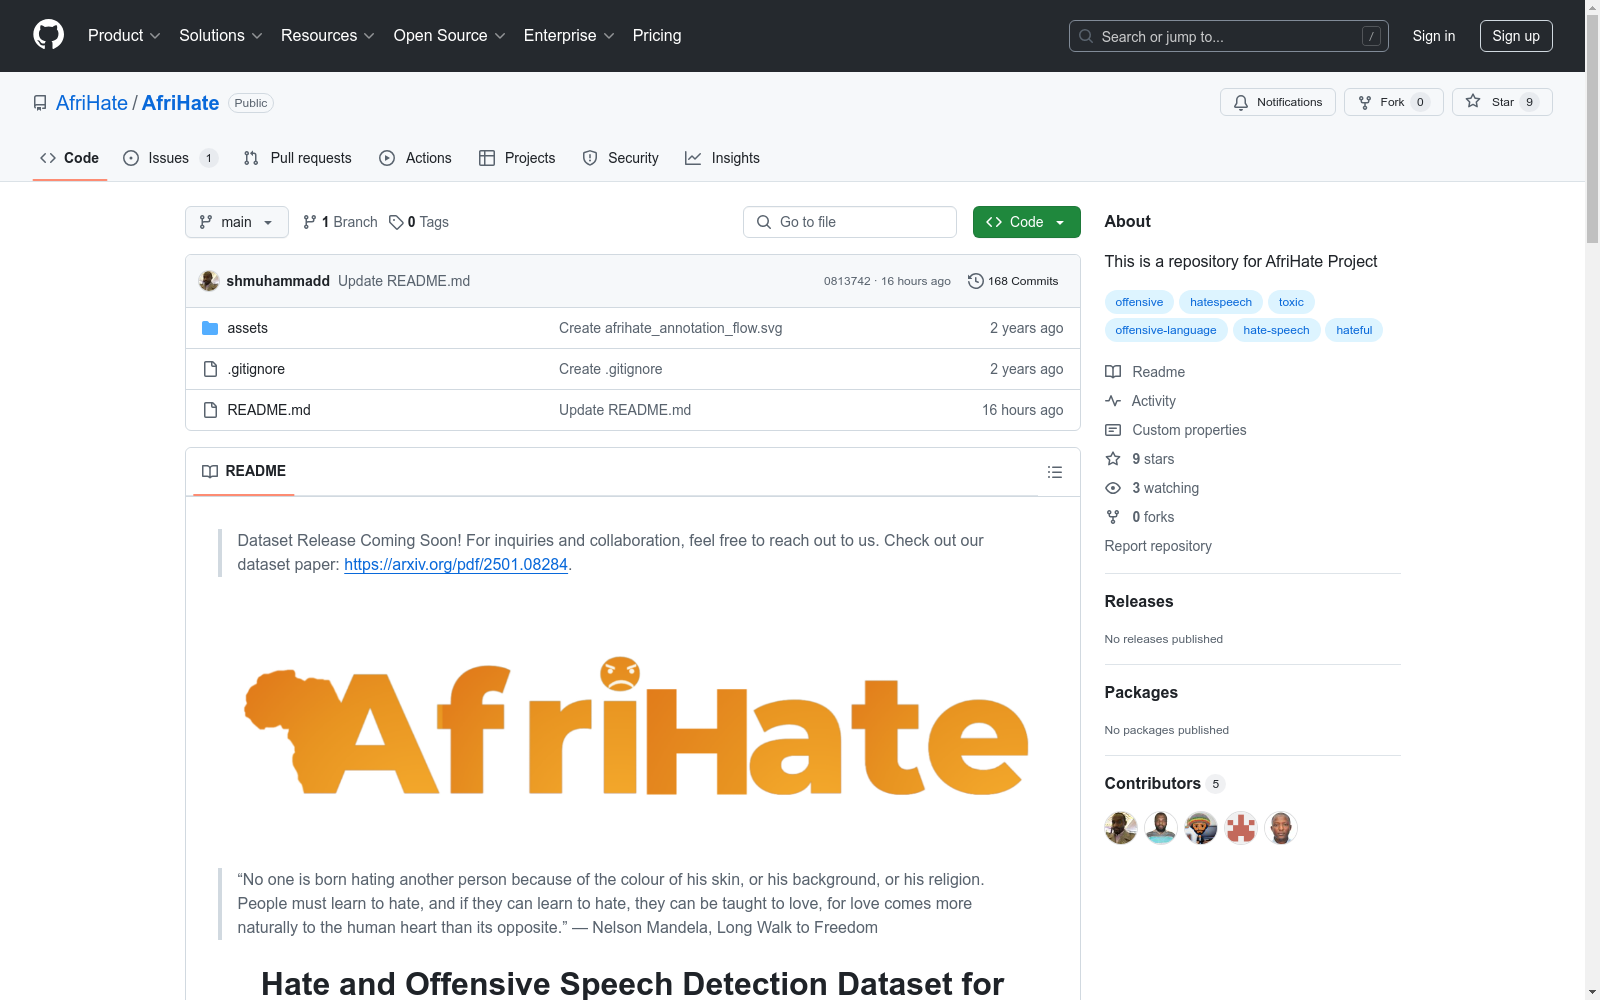
Task: Select the hateful topic tag
Action: 1354,330
